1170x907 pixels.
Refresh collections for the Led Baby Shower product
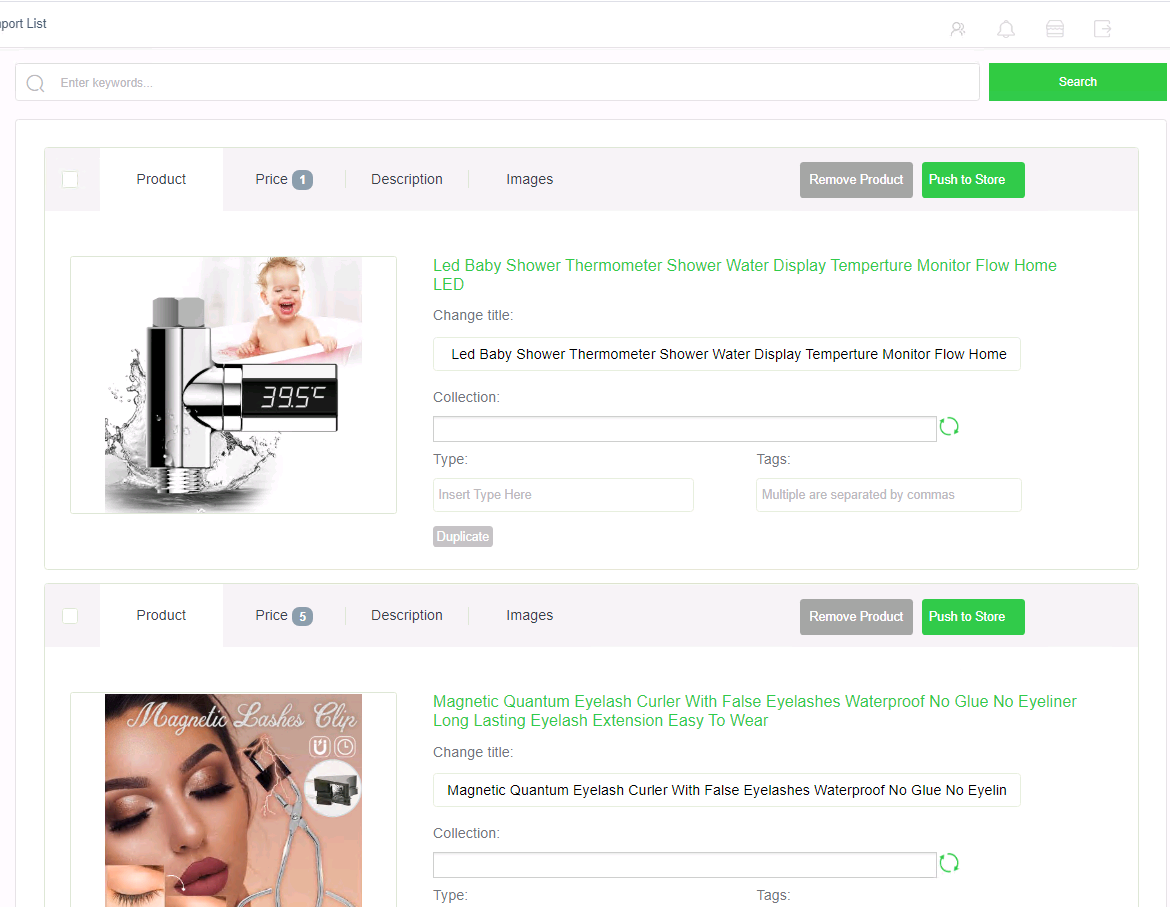(x=949, y=427)
